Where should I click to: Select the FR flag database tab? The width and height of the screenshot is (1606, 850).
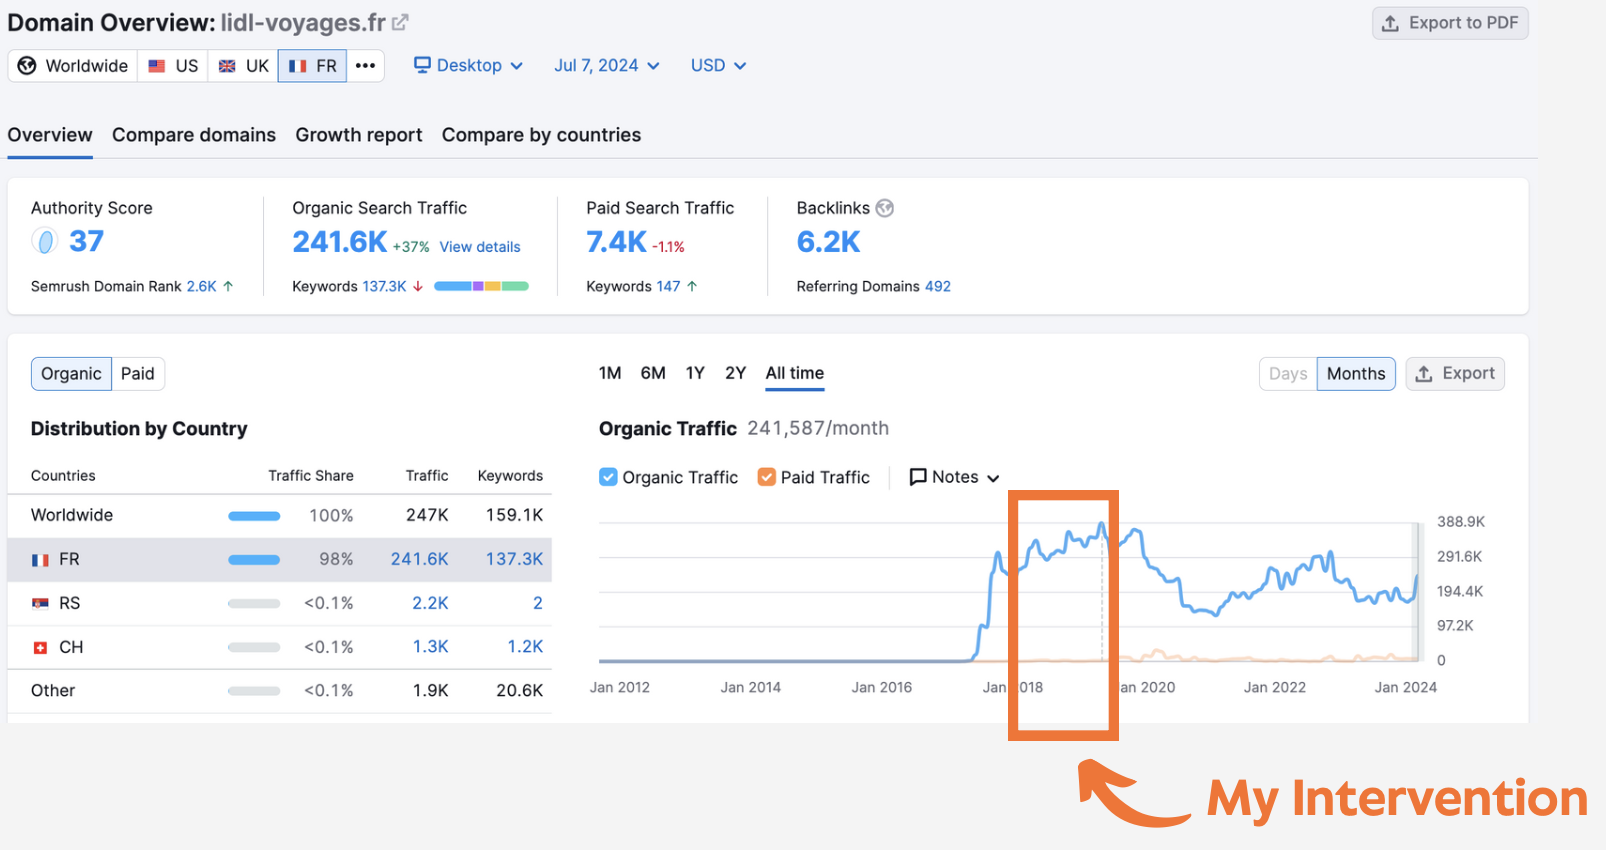(312, 65)
